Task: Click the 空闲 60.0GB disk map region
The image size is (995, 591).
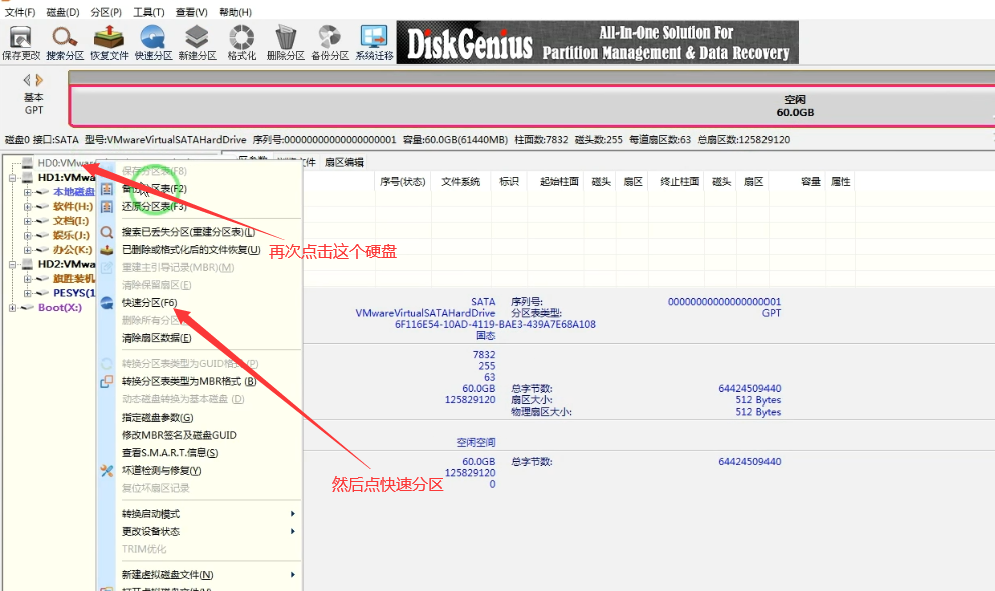Action: click(x=532, y=106)
